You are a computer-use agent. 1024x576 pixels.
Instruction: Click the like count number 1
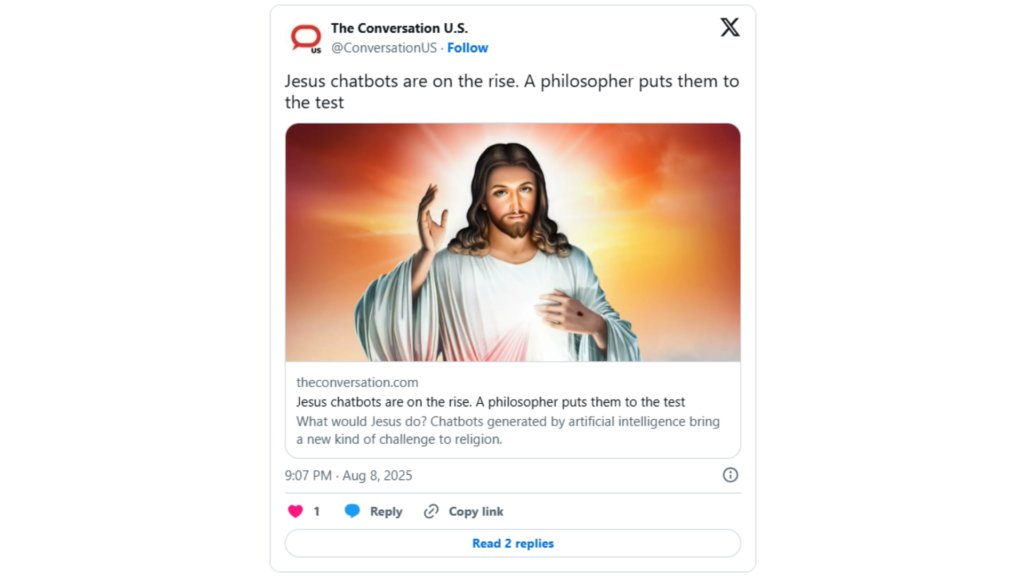(317, 511)
